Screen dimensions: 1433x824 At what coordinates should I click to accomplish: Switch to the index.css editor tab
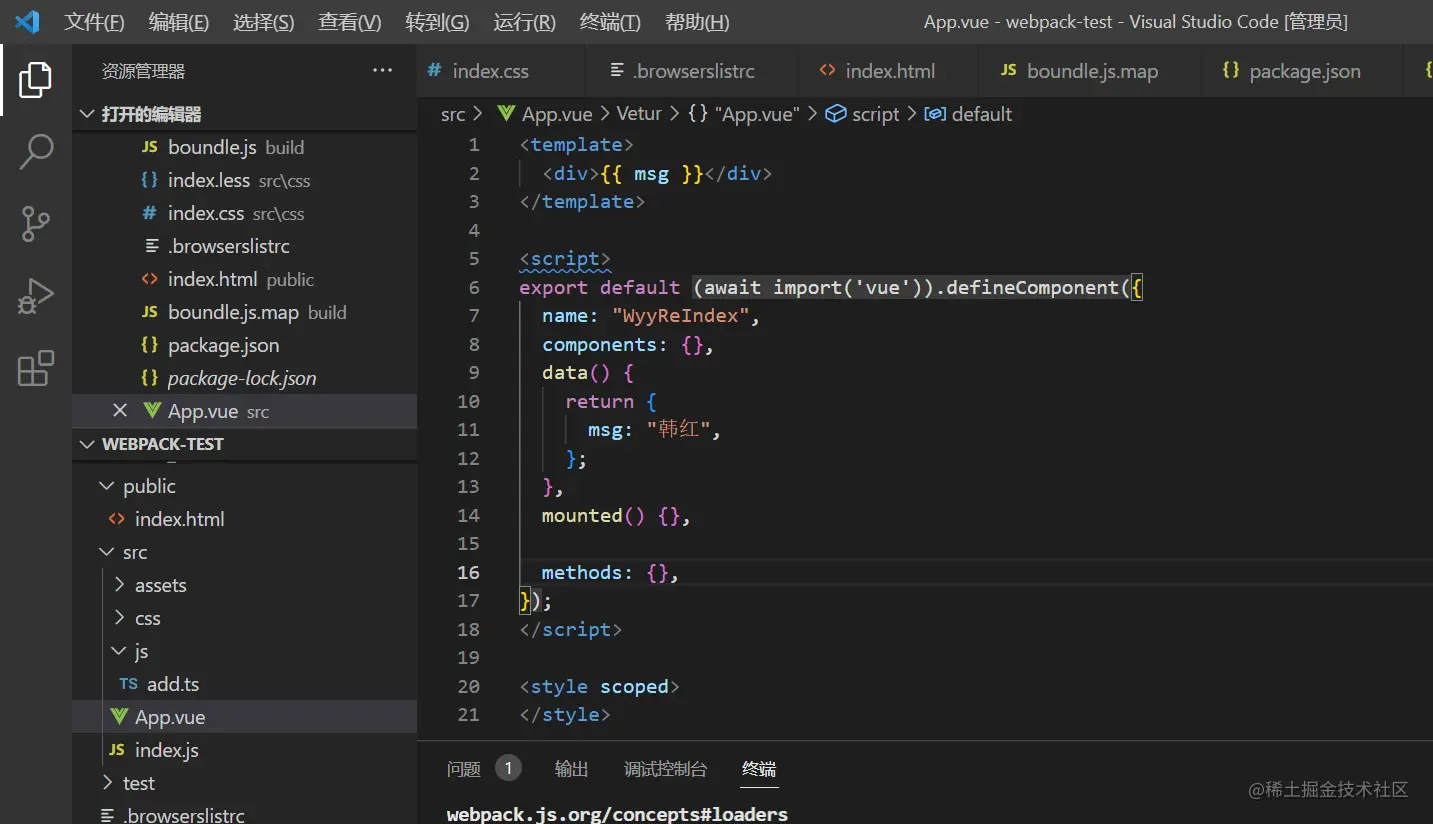(x=501, y=71)
